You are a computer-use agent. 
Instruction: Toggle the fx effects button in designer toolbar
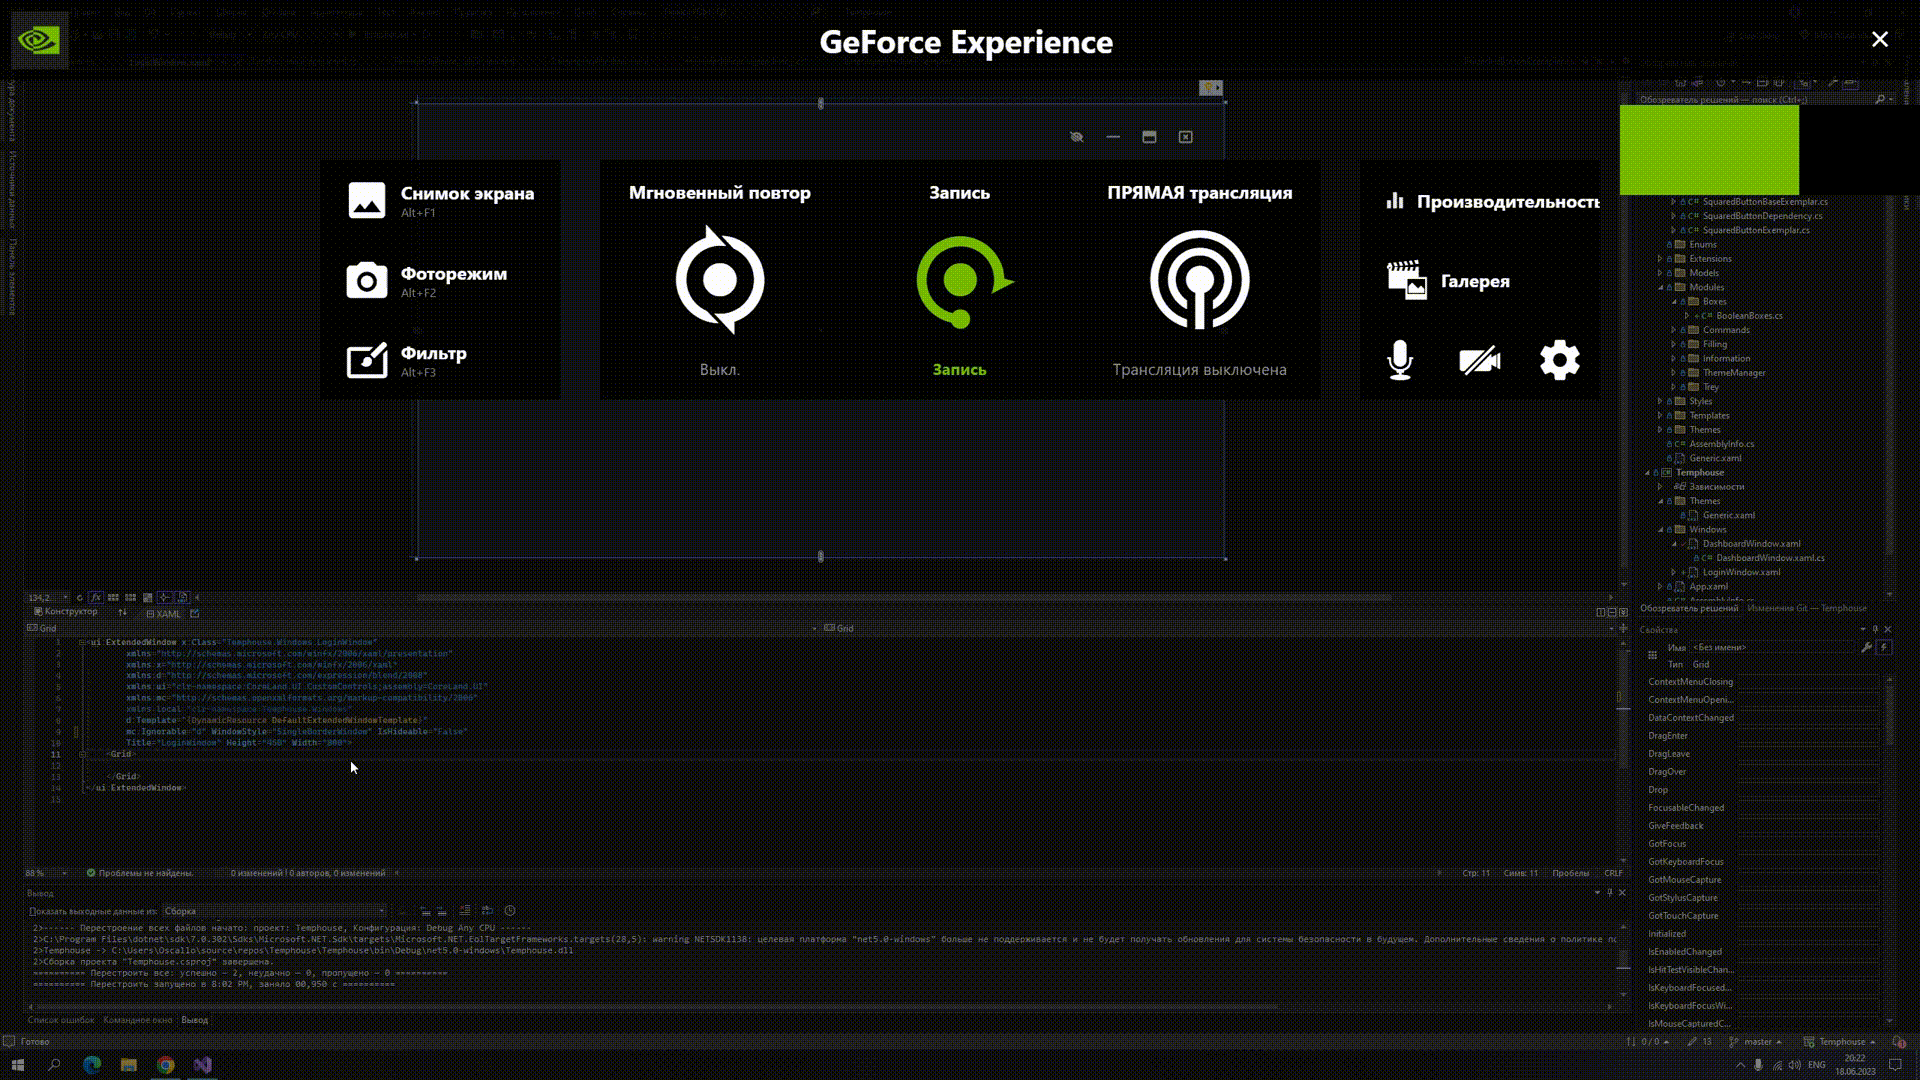click(x=96, y=598)
